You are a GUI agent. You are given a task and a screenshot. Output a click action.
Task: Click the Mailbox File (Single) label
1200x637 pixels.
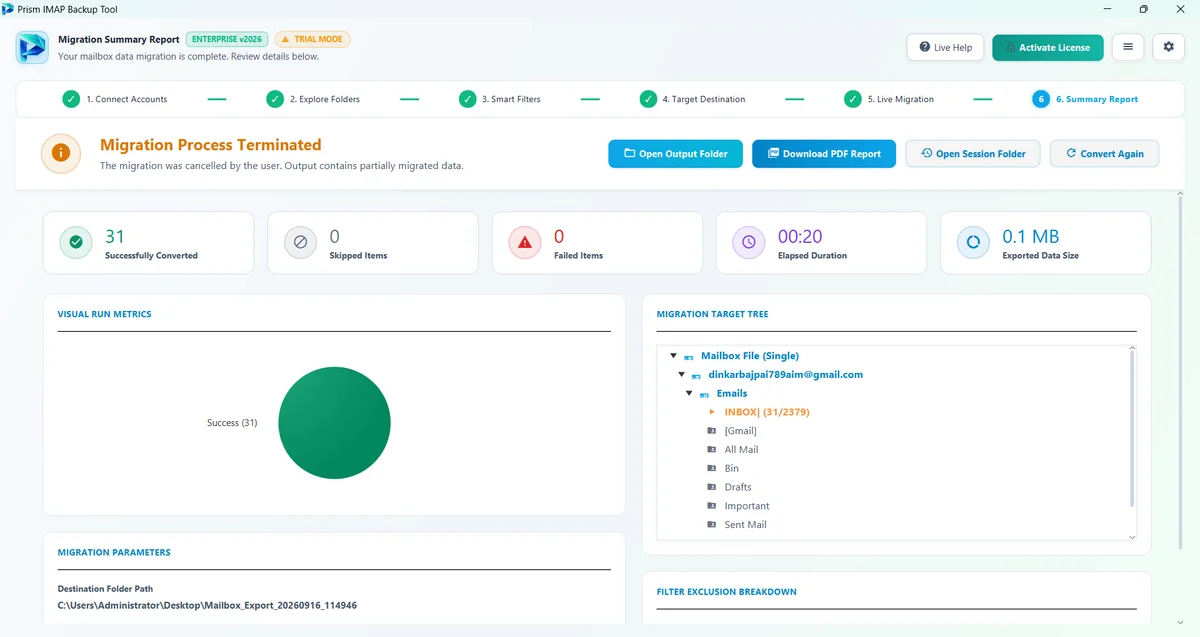[x=750, y=356]
